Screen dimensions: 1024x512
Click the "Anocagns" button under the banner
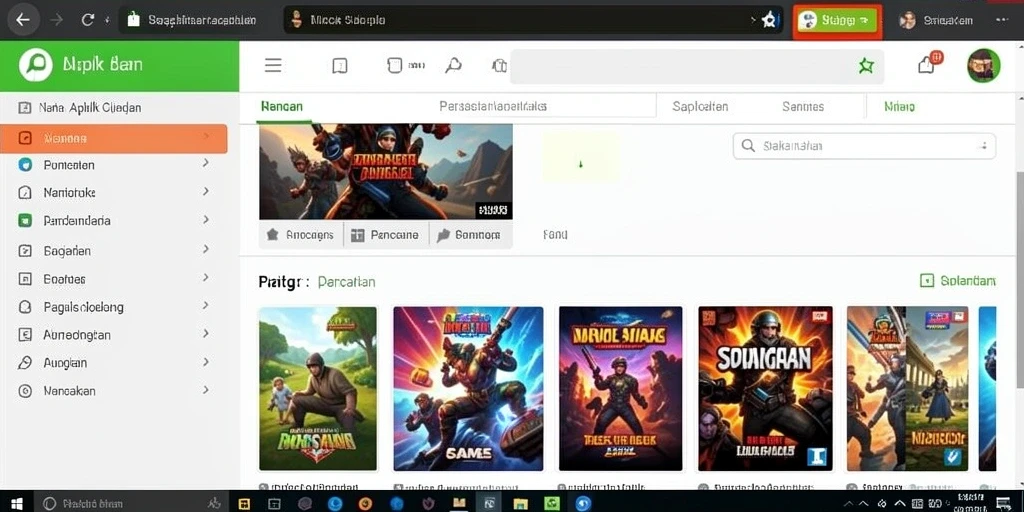point(301,235)
